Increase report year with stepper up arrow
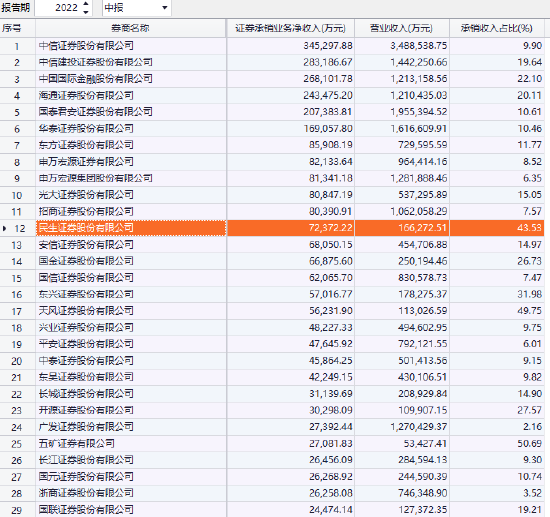This screenshot has height=517, width=550. pyautogui.click(x=86, y=4)
